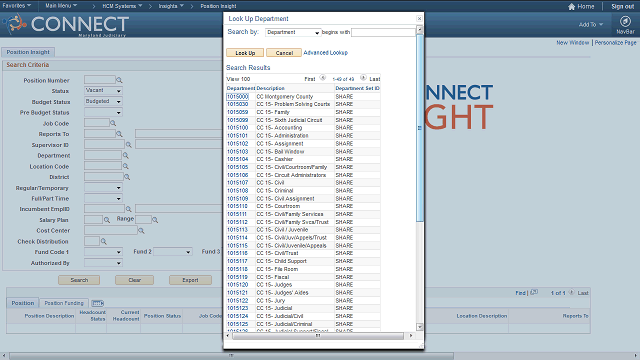The image size is (640, 360).
Task: Close the Look Up Department dialog
Action: (x=419, y=18)
